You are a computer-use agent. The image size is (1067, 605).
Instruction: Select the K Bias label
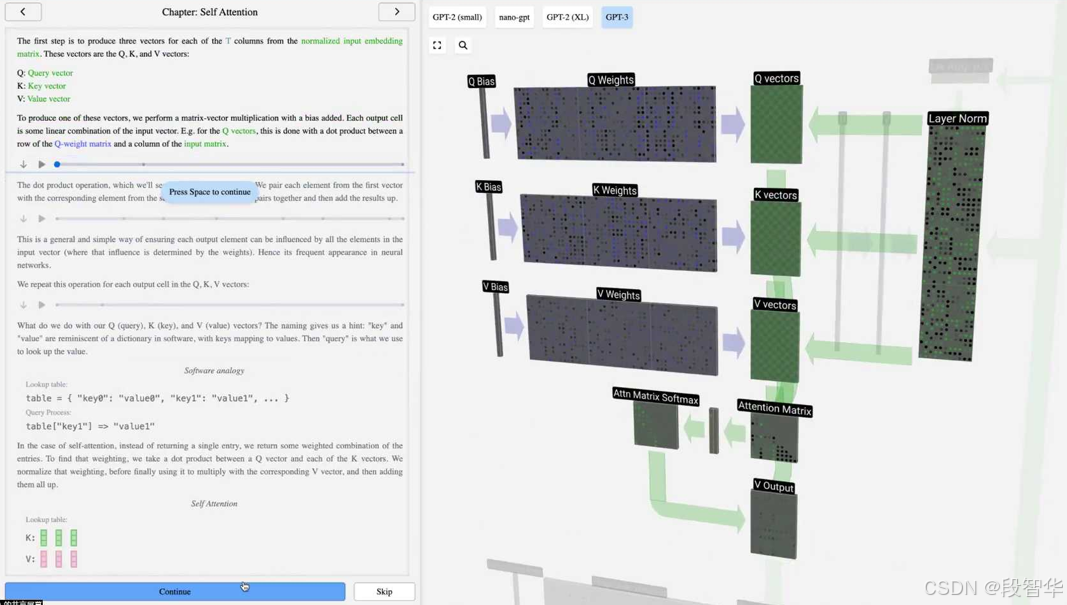tap(489, 186)
